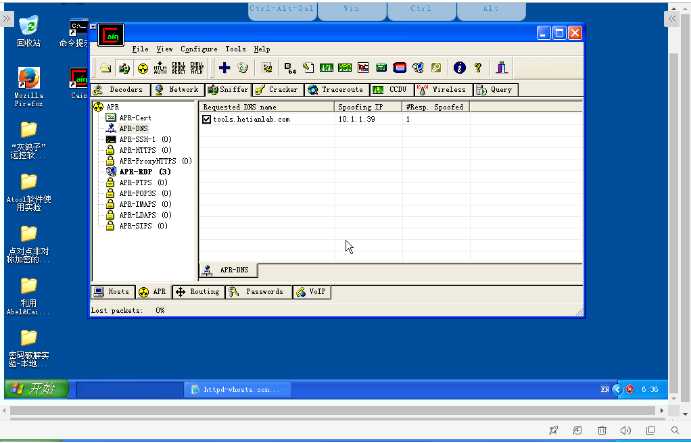The image size is (691, 443).
Task: Switch to the Cracker tab
Action: click(279, 90)
